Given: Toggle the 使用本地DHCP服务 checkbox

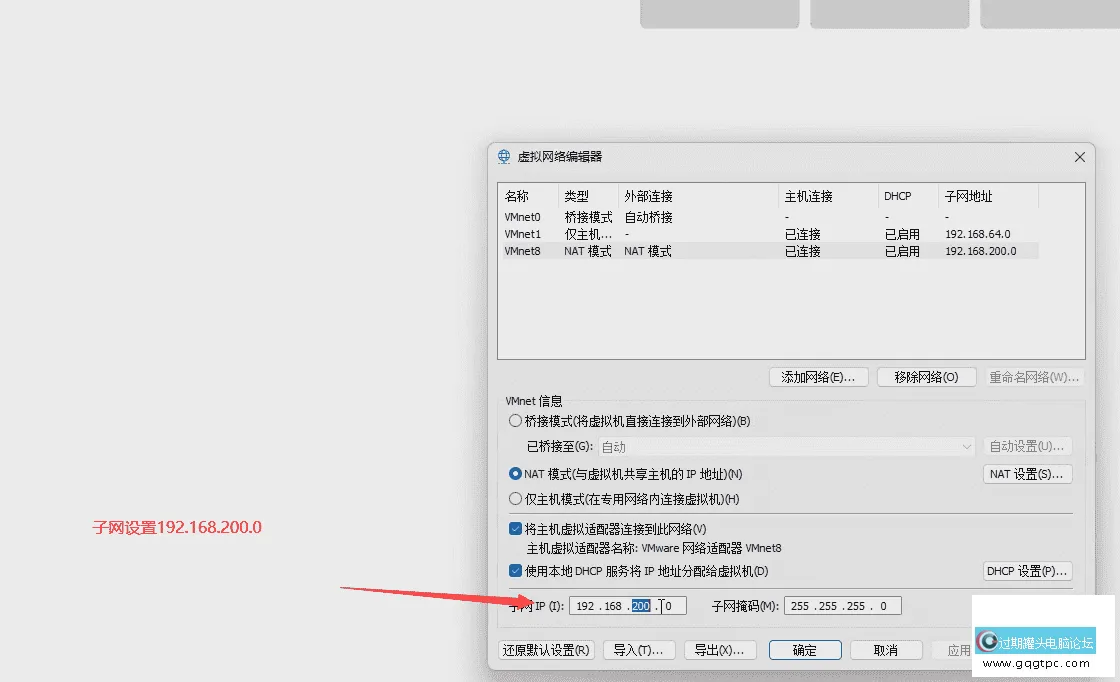Looking at the screenshot, I should [x=516, y=570].
